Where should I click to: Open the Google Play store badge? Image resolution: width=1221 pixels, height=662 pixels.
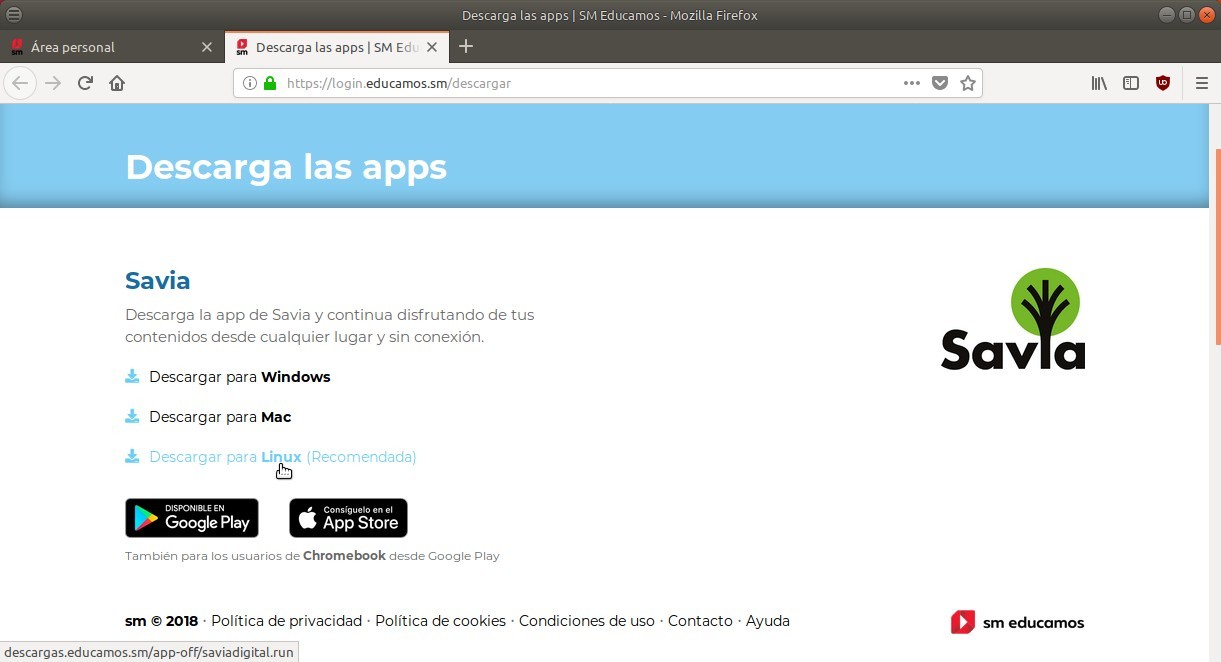(192, 518)
